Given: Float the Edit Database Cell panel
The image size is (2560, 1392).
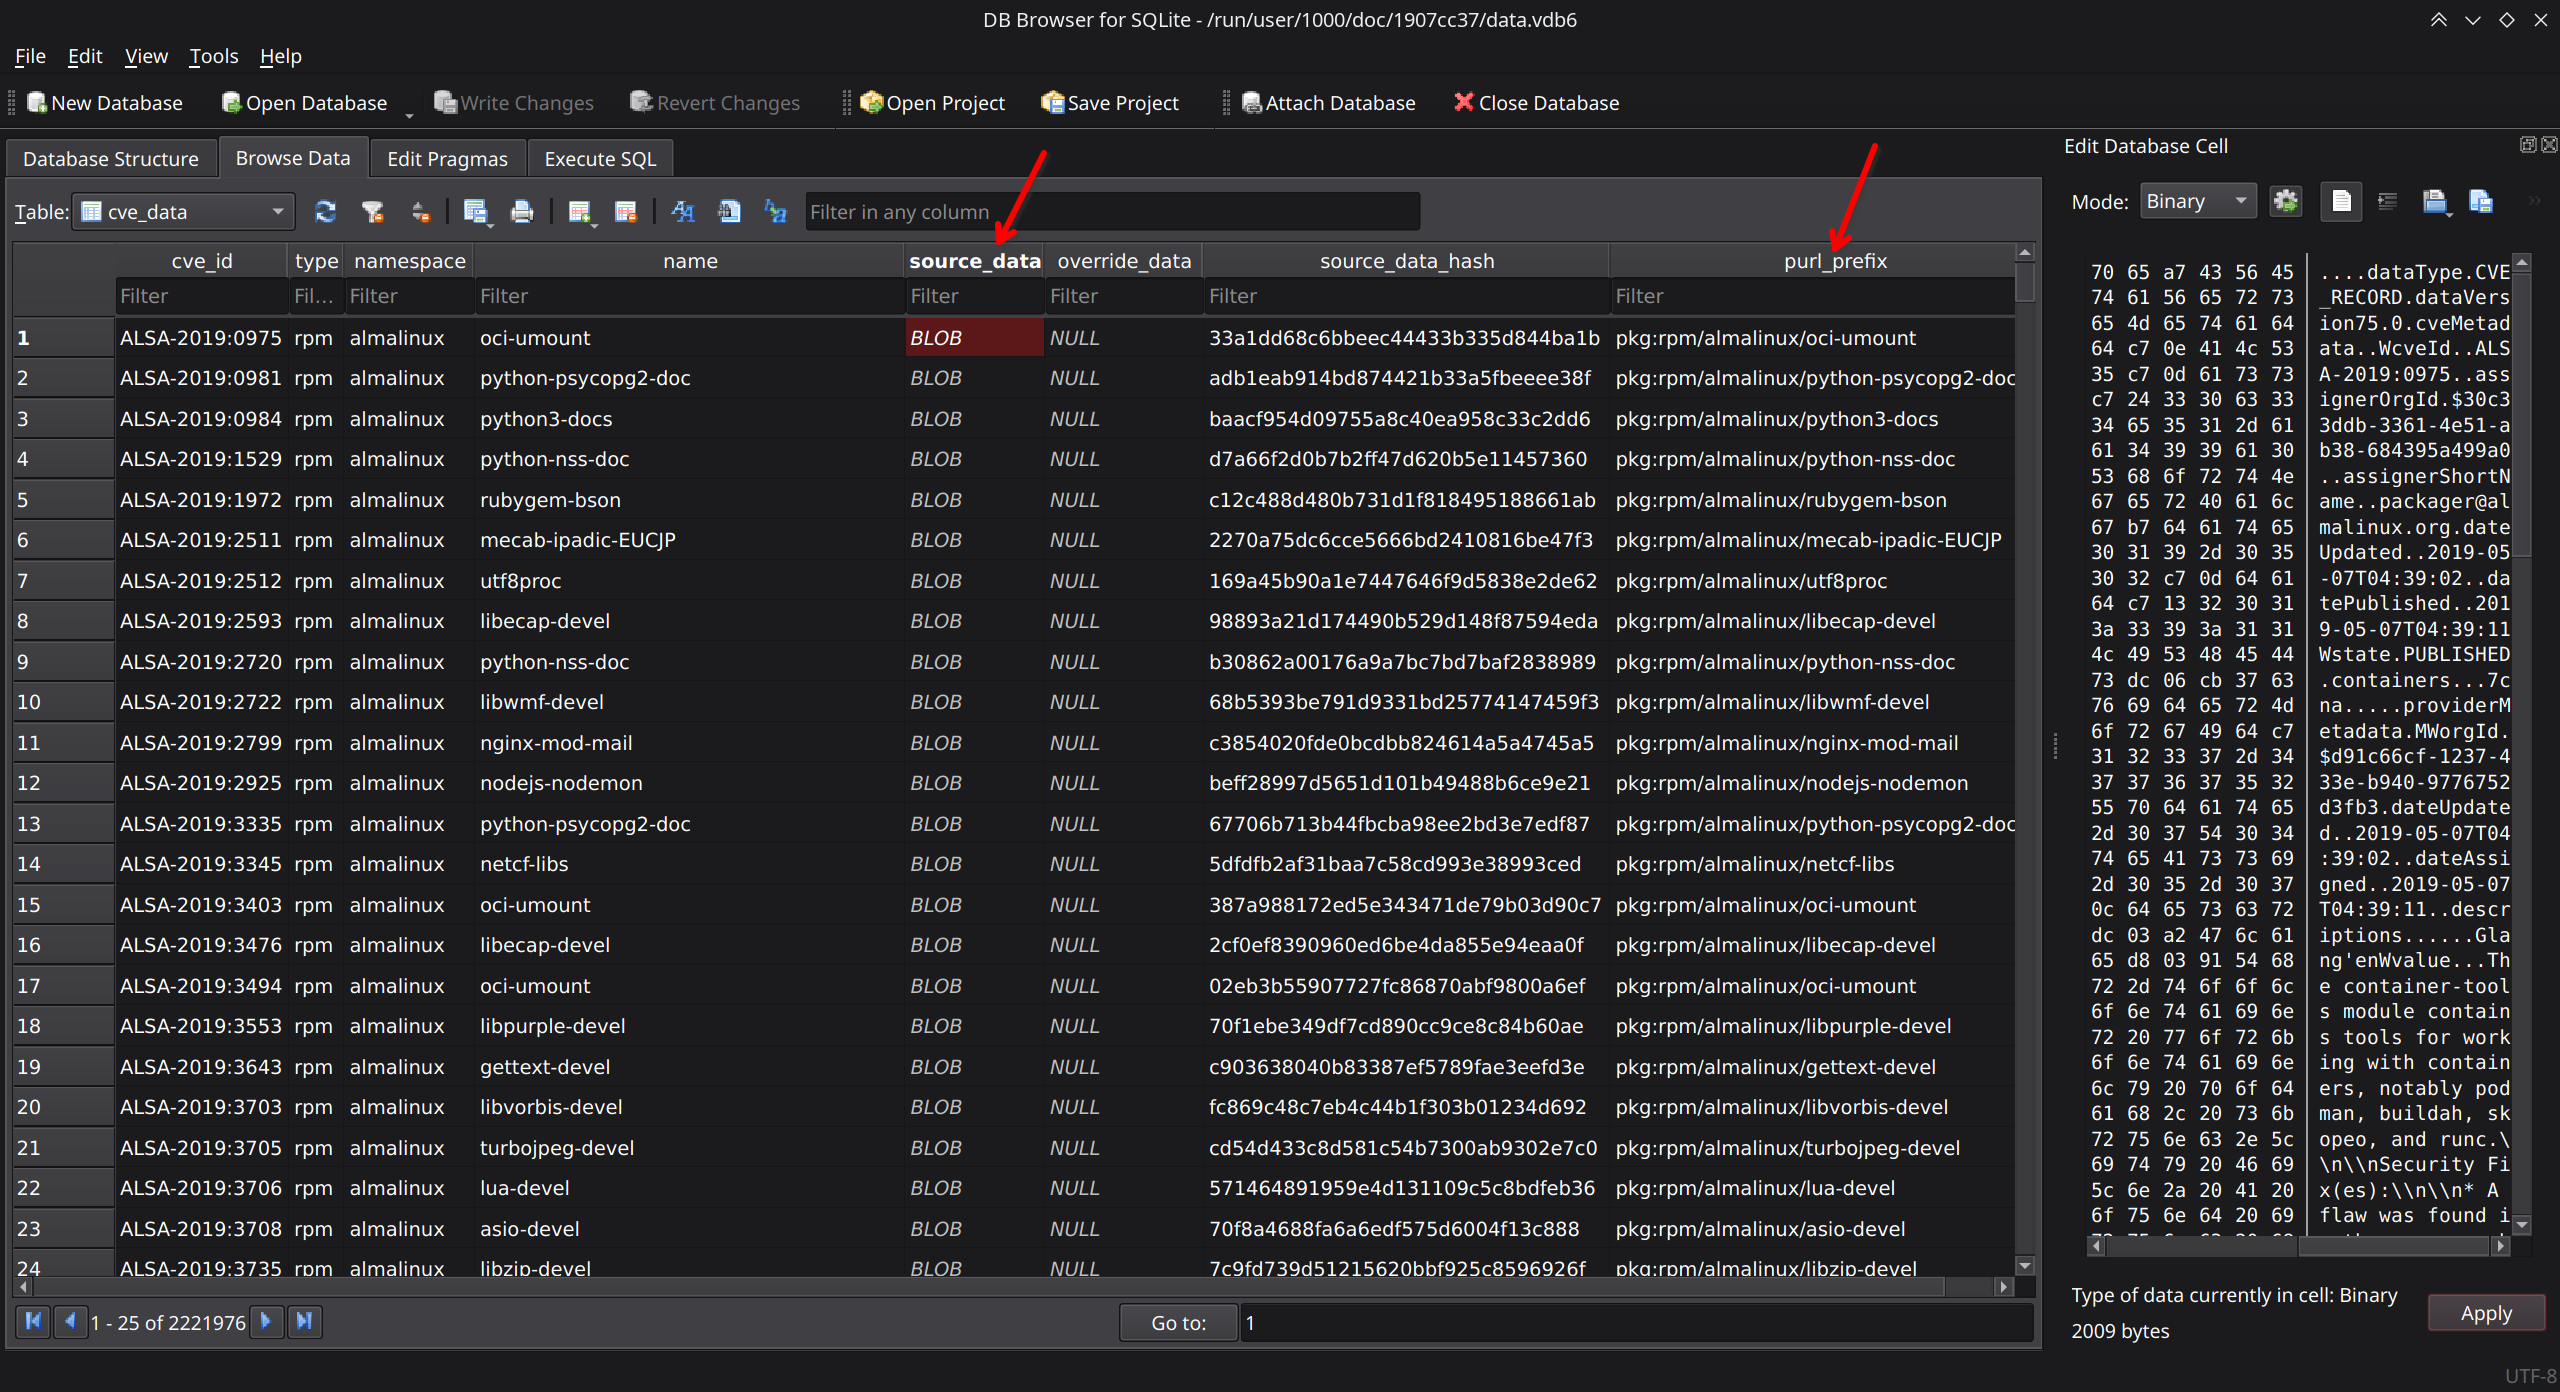Looking at the screenshot, I should [2527, 145].
